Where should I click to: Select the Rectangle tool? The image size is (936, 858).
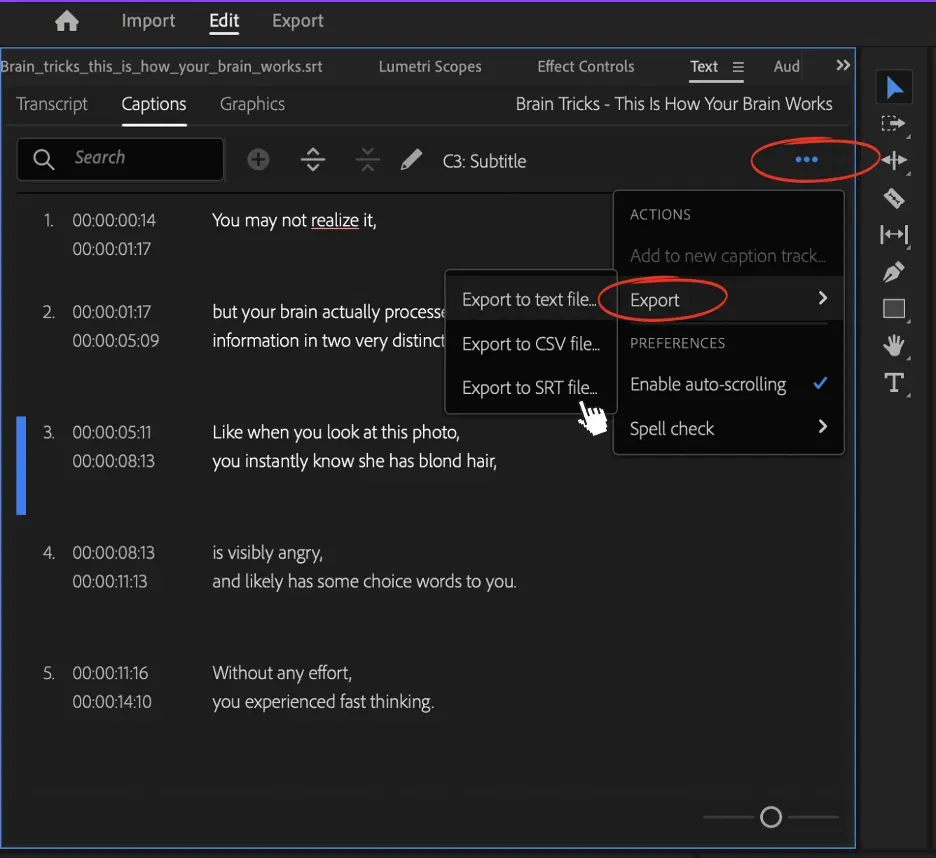click(x=894, y=309)
